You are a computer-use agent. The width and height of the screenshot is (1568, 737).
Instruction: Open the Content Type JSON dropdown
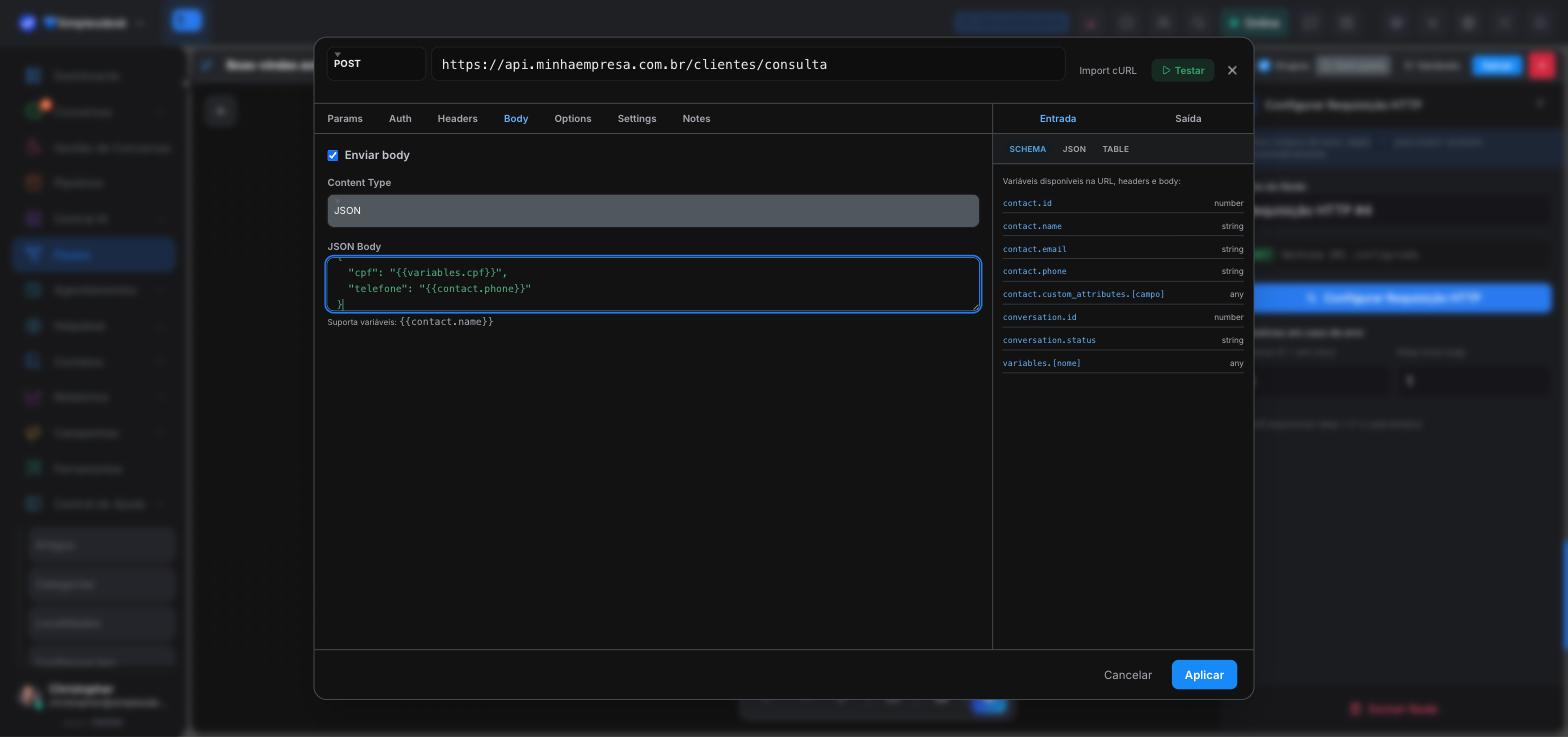(653, 211)
